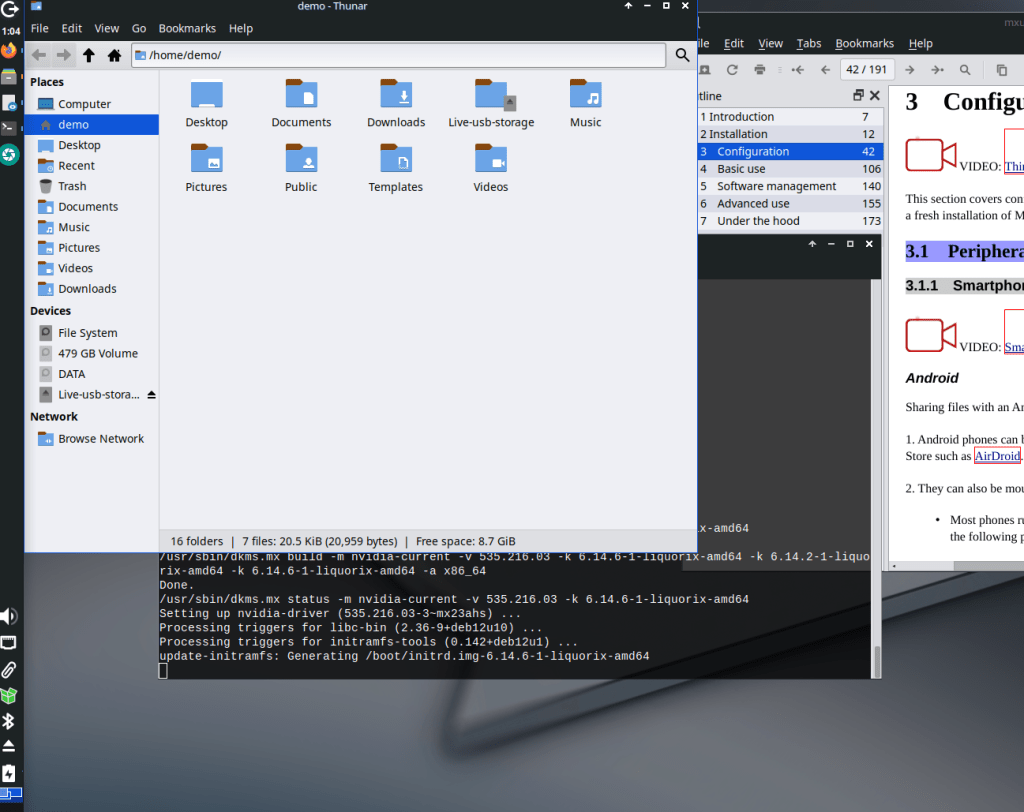The width and height of the screenshot is (1024, 812).
Task: Click the /home/demo/ location bar
Action: 400,55
